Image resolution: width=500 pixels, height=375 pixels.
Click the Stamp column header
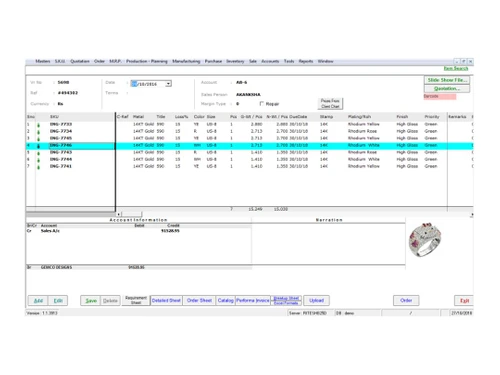325,117
